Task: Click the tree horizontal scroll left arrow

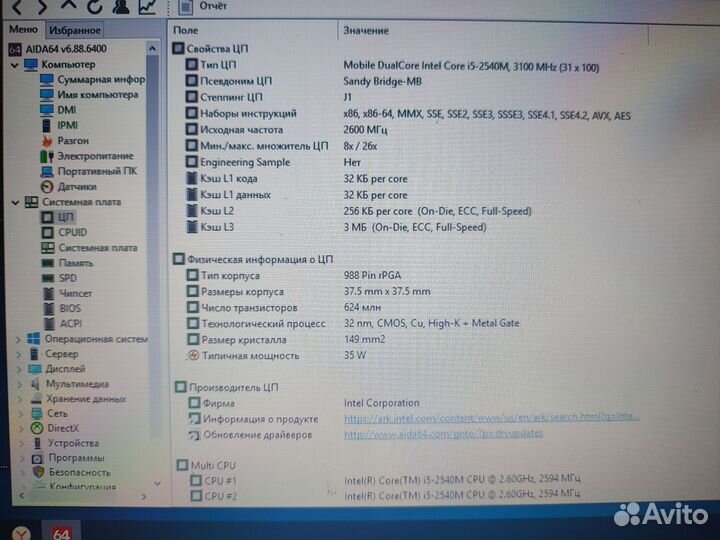Action: point(22,495)
